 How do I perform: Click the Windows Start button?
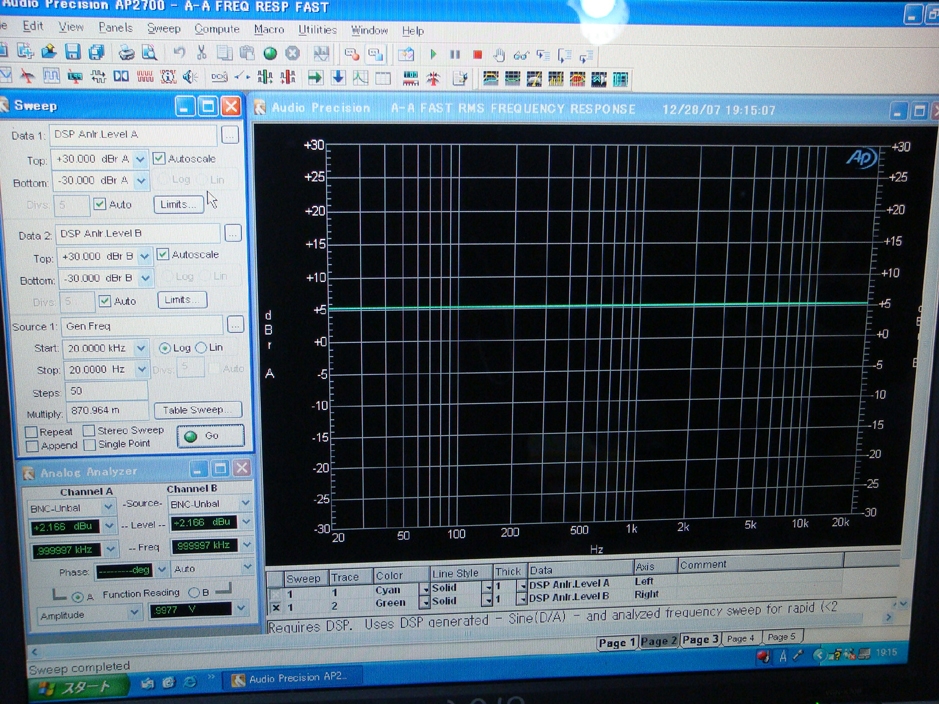[x=78, y=687]
